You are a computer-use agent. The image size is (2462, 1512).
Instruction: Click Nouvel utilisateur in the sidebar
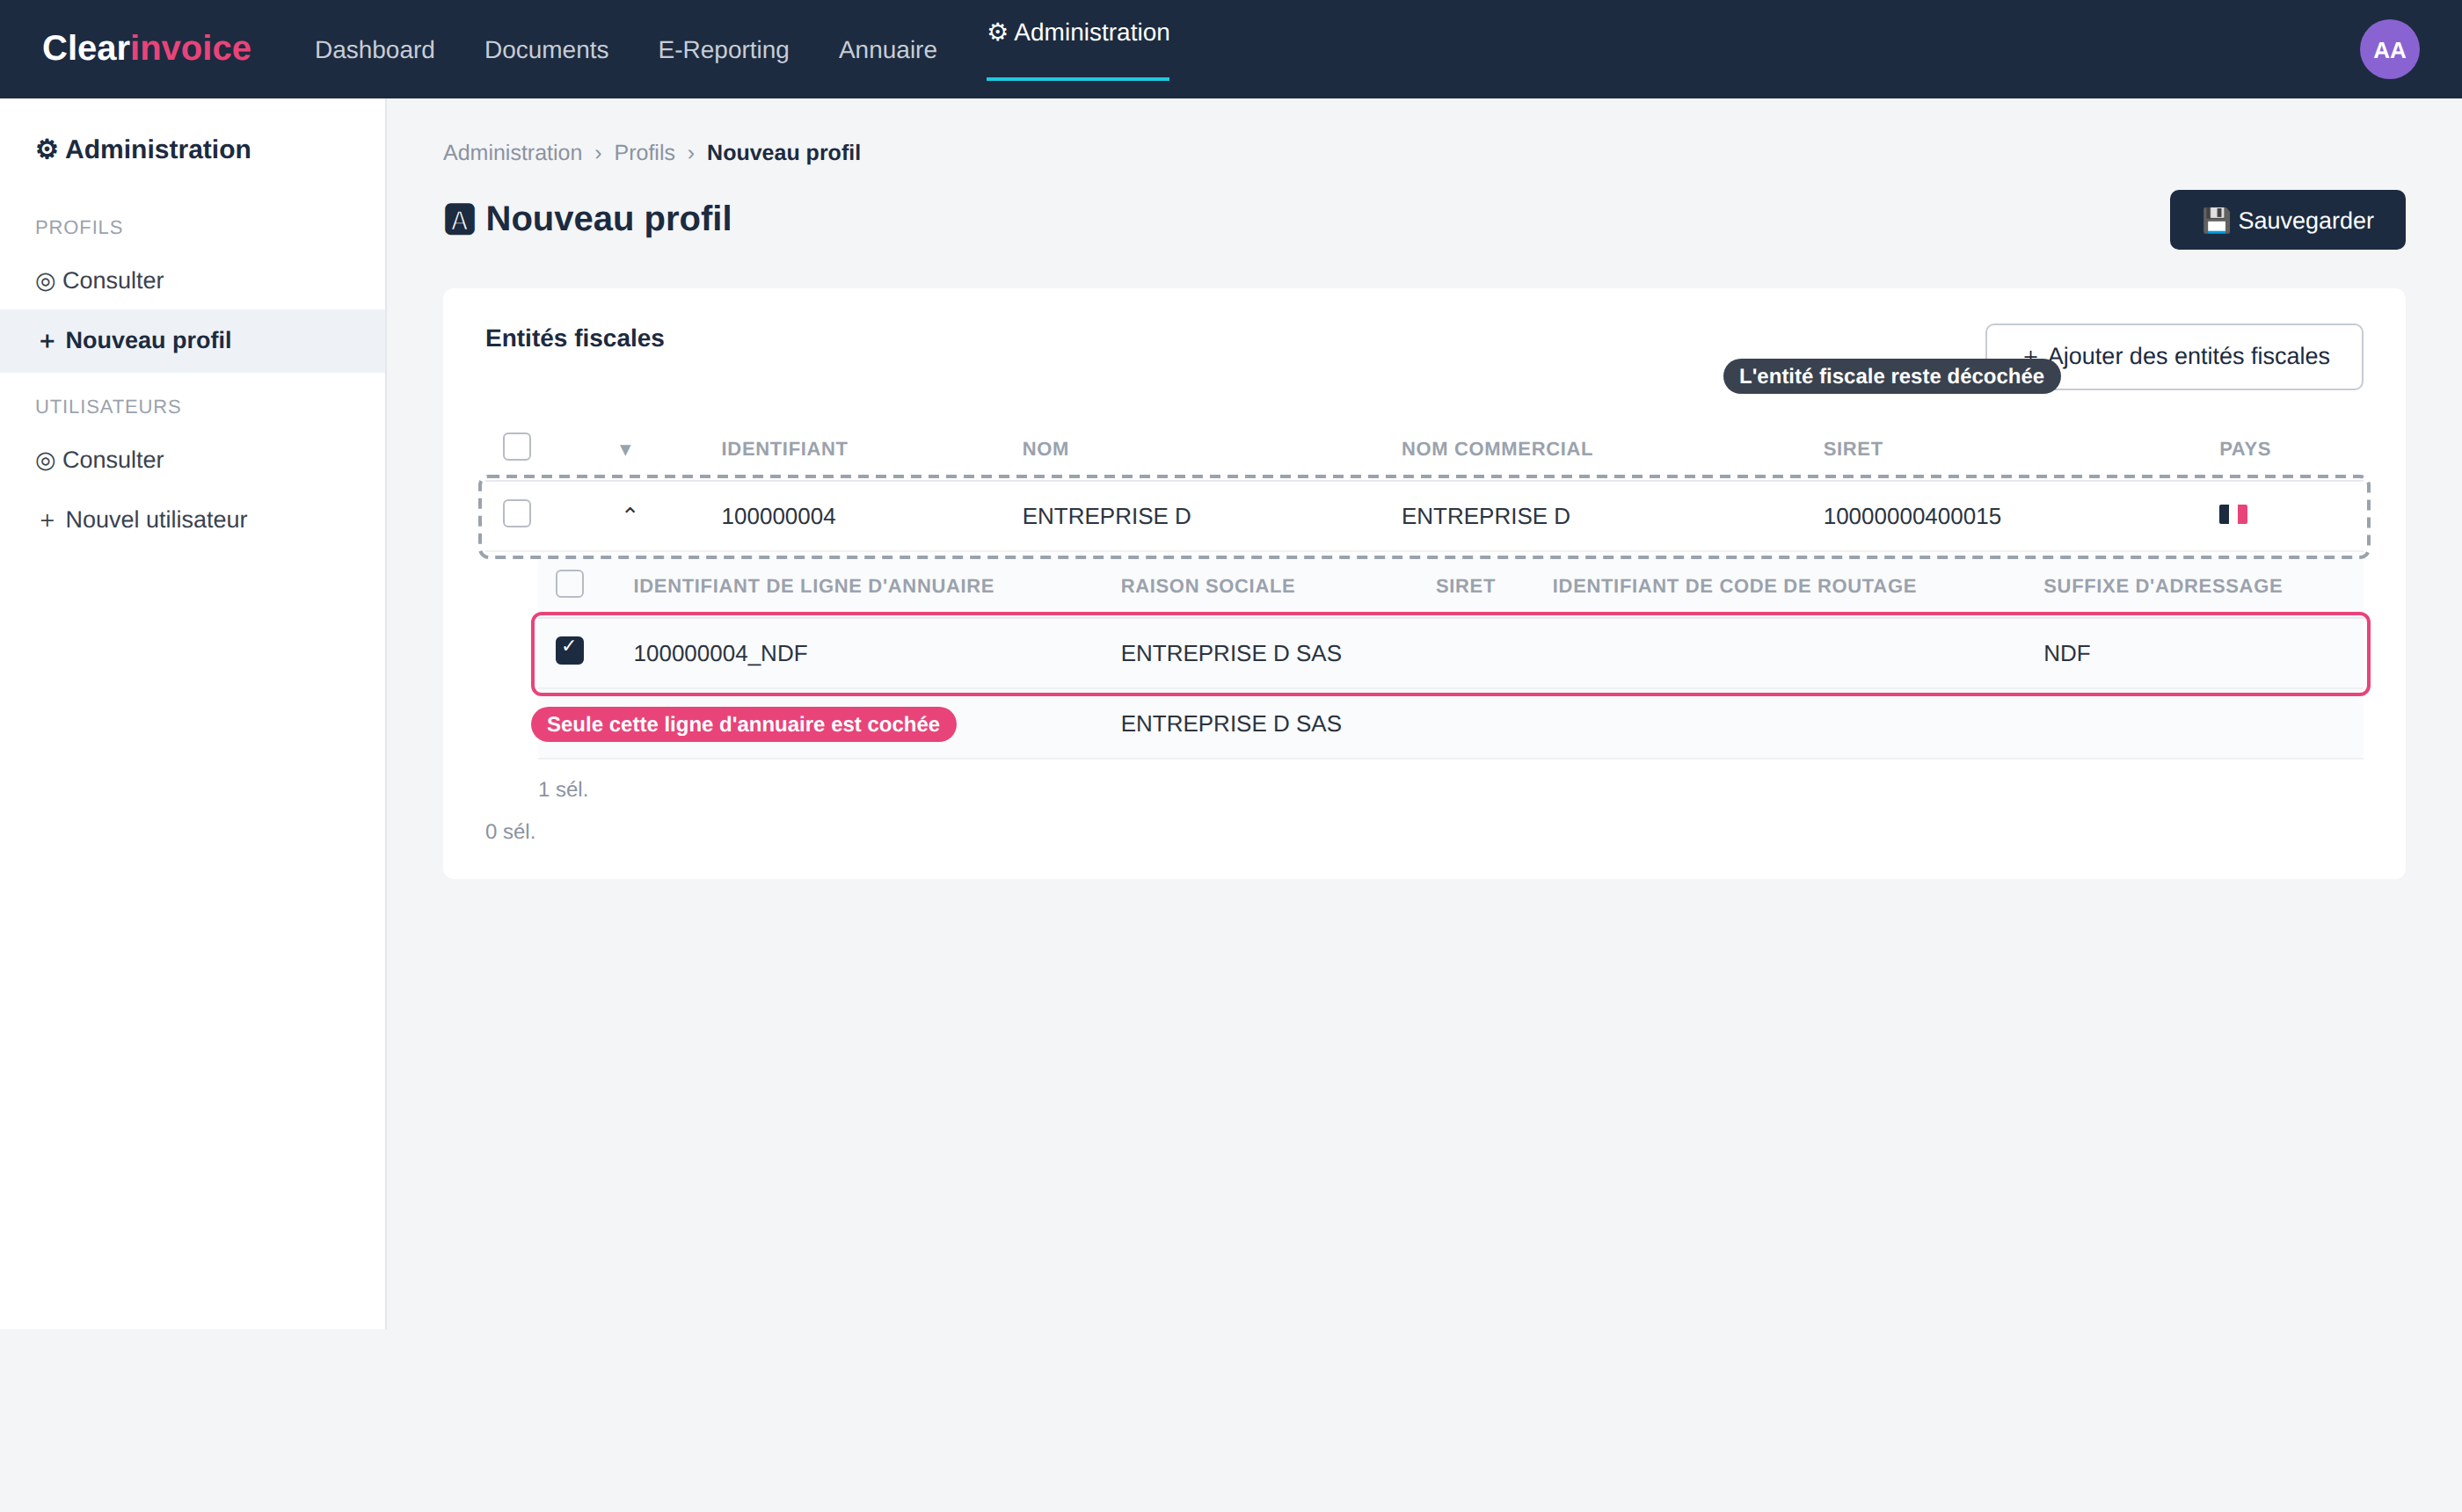click(x=142, y=519)
